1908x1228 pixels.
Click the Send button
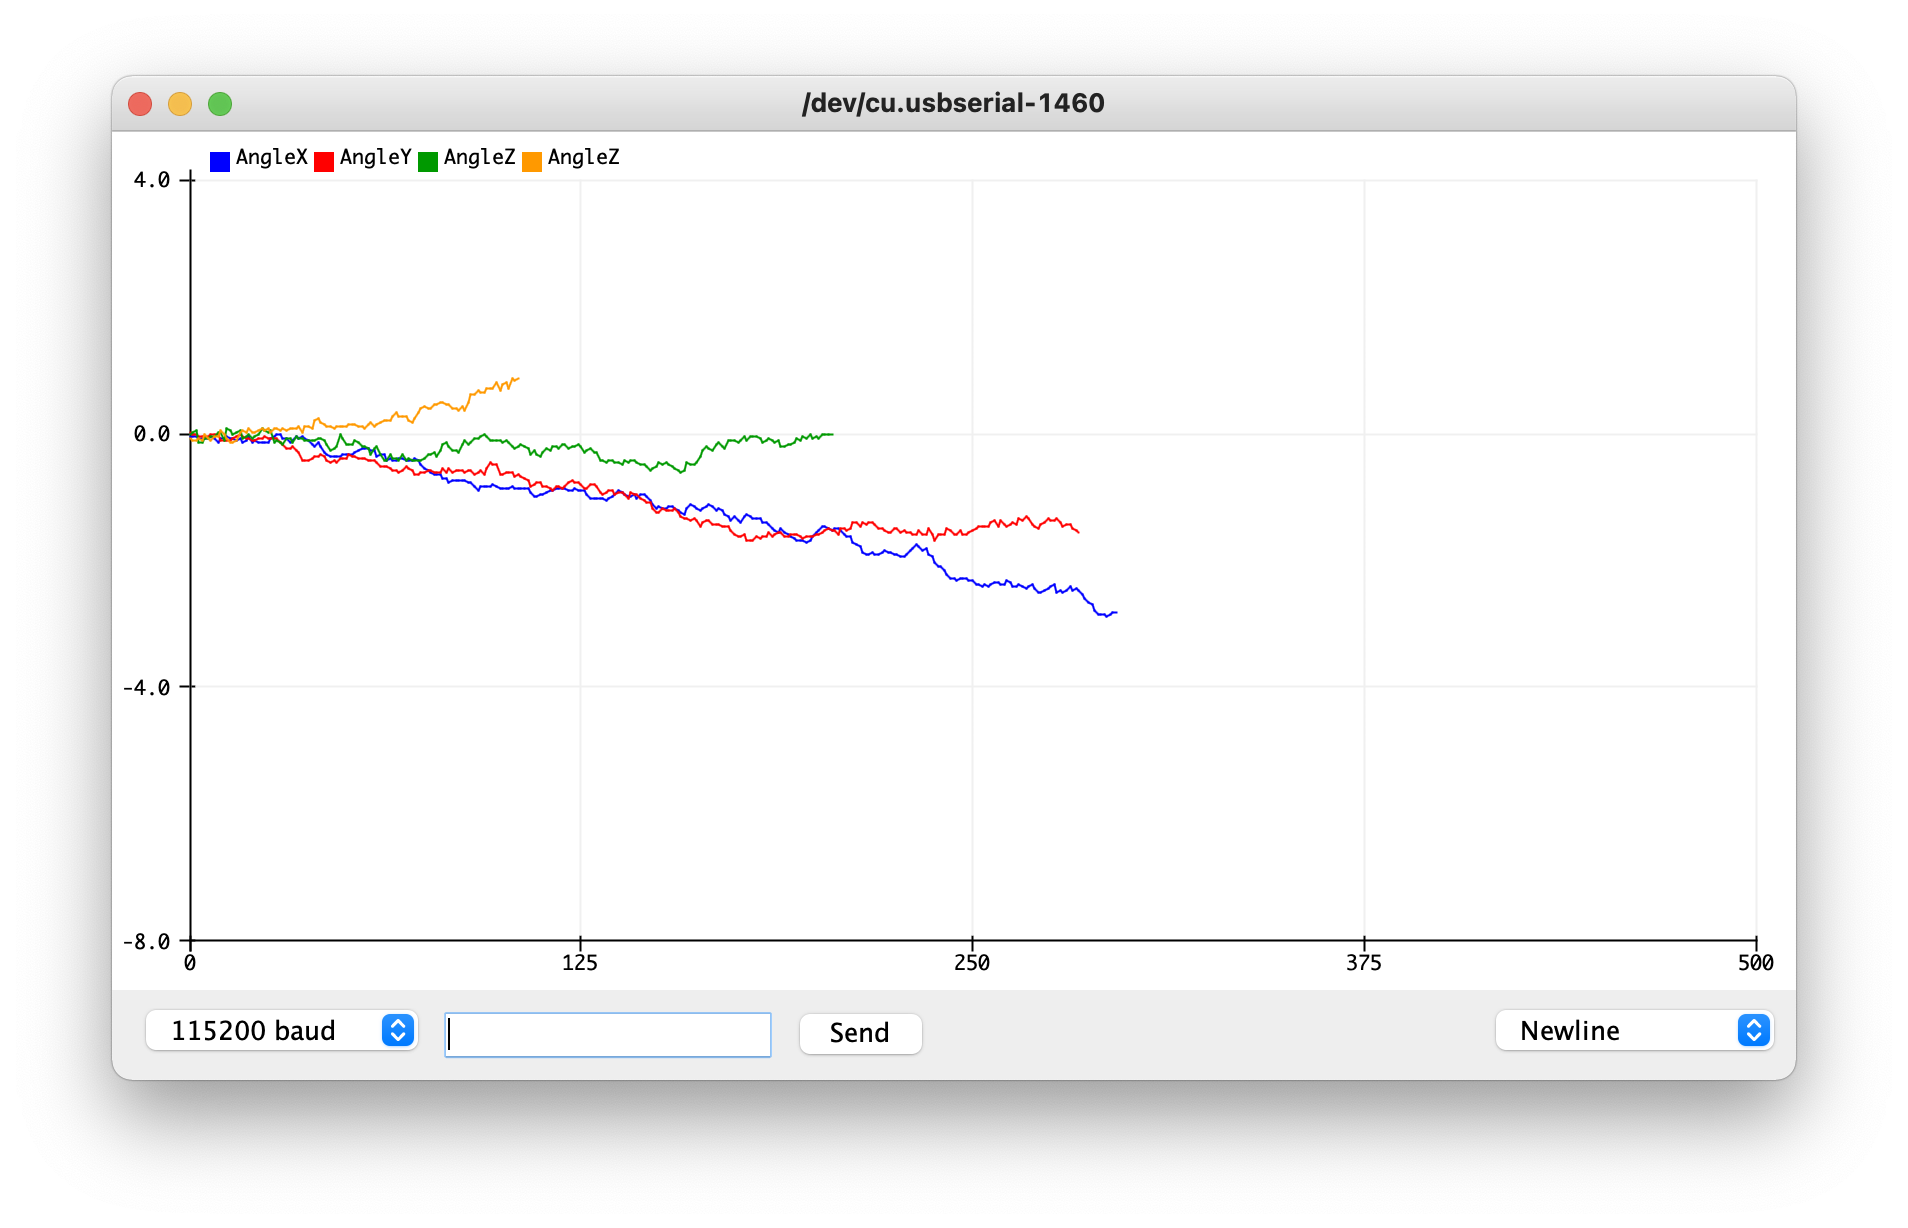(860, 1033)
